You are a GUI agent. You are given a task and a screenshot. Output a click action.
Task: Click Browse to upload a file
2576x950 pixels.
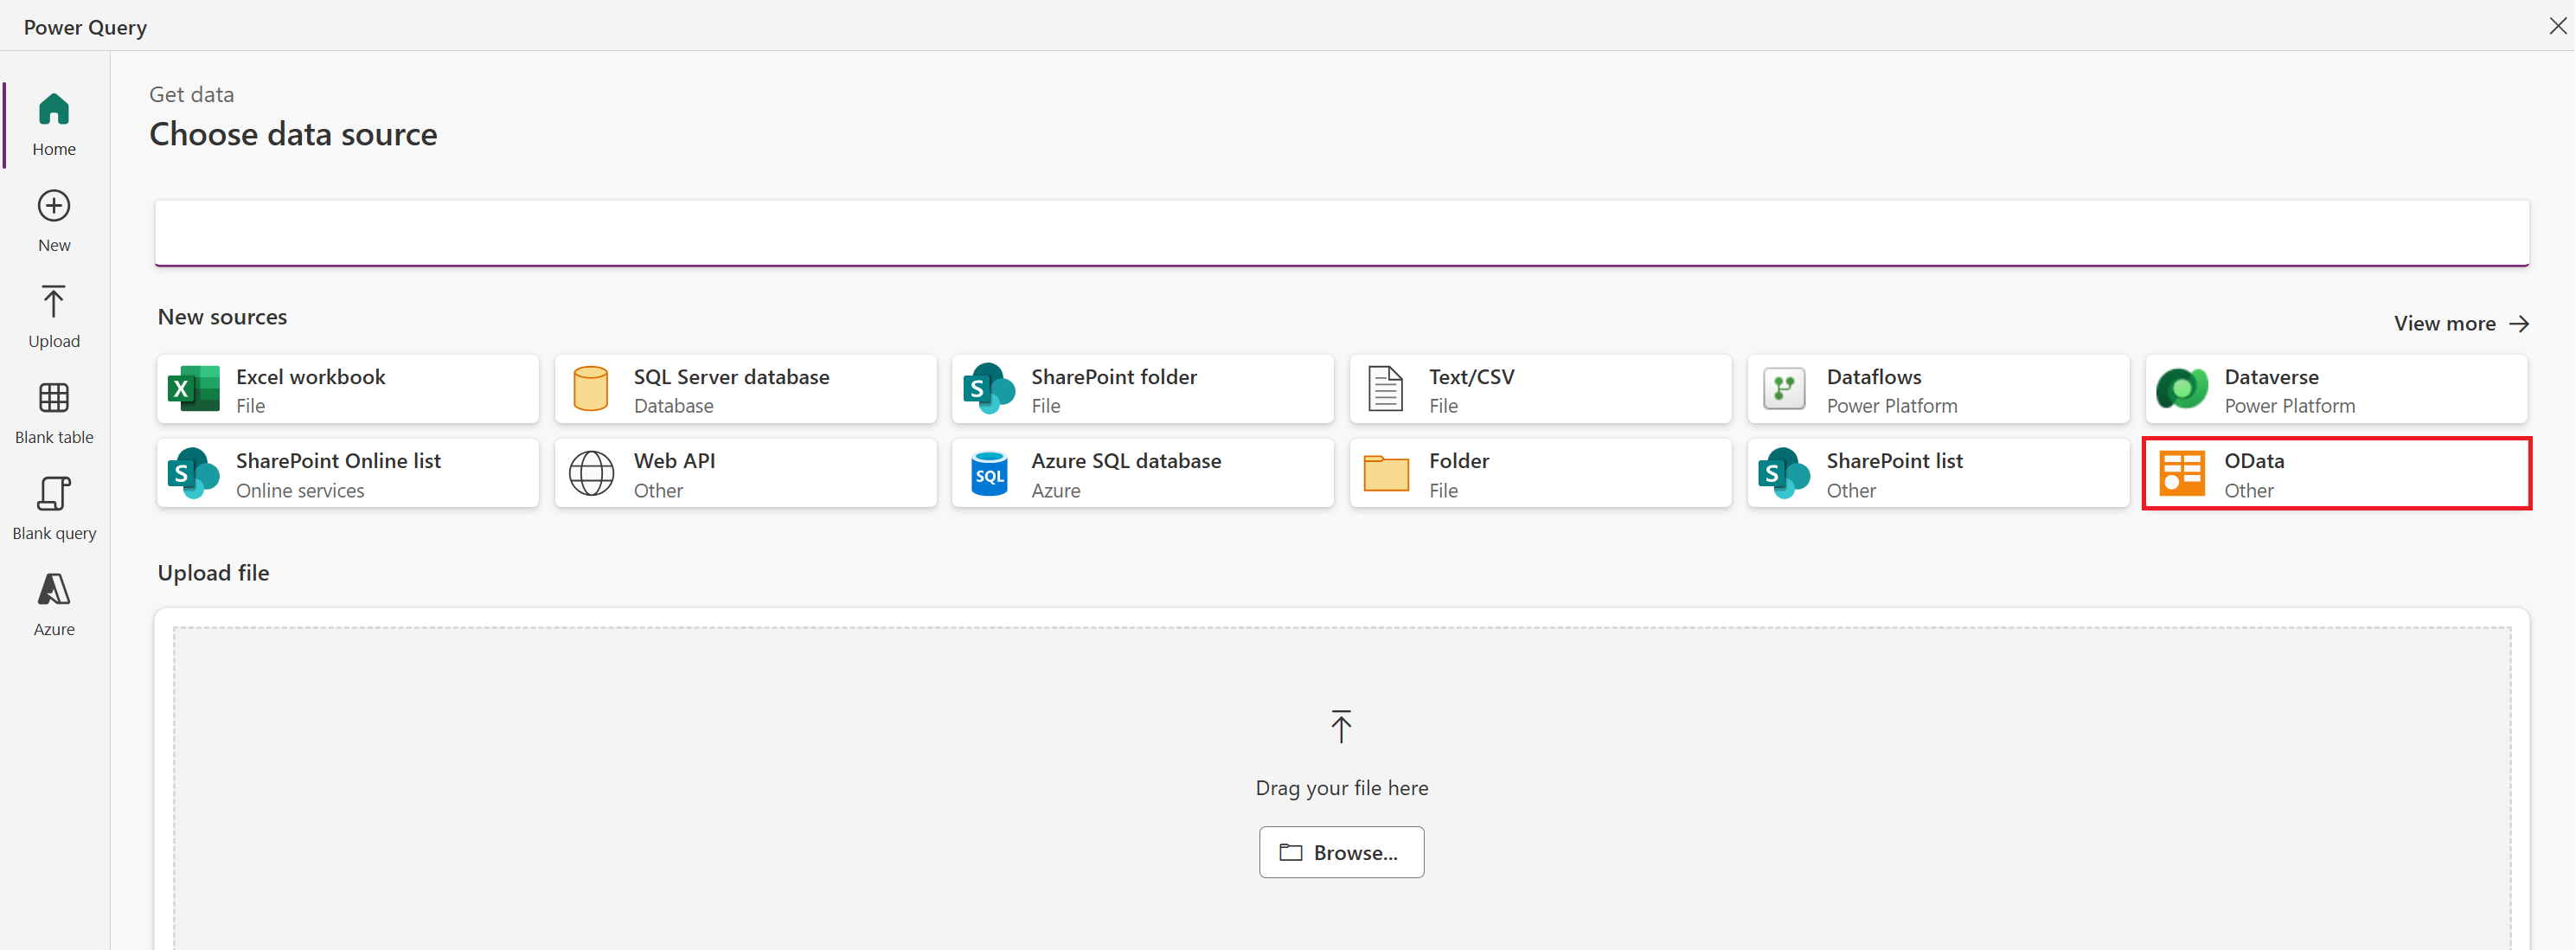tap(1339, 853)
